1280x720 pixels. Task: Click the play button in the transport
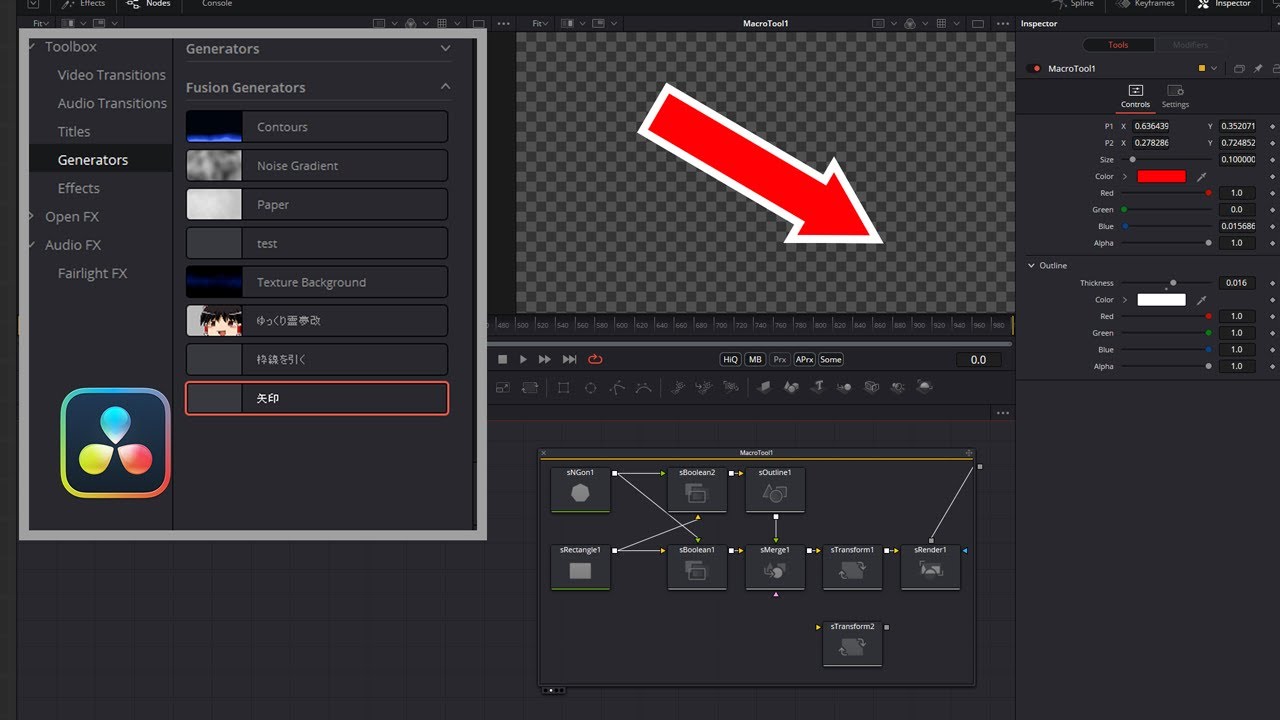click(523, 359)
